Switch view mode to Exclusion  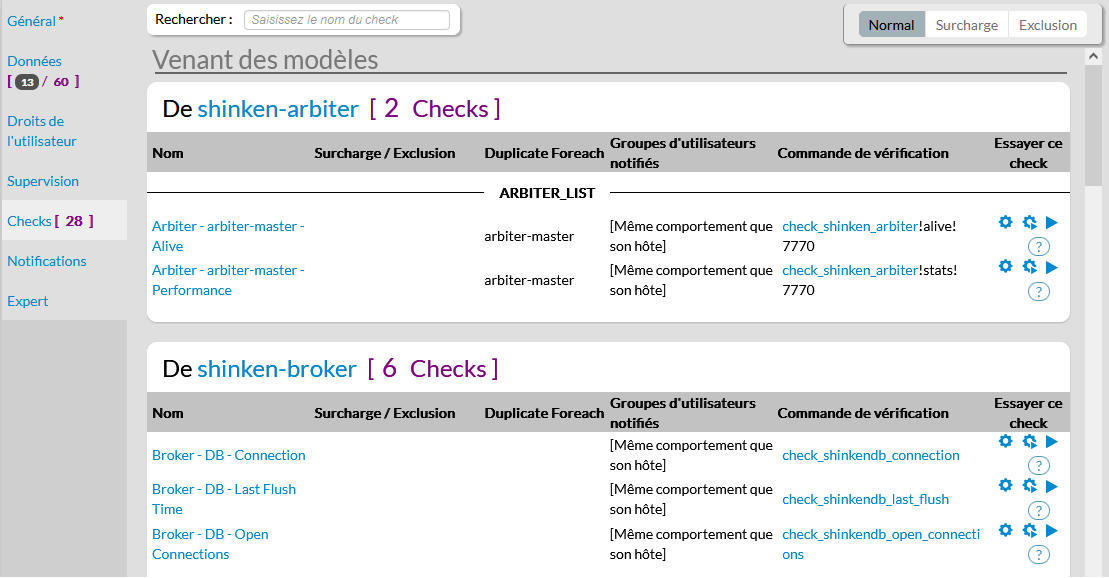point(1047,25)
